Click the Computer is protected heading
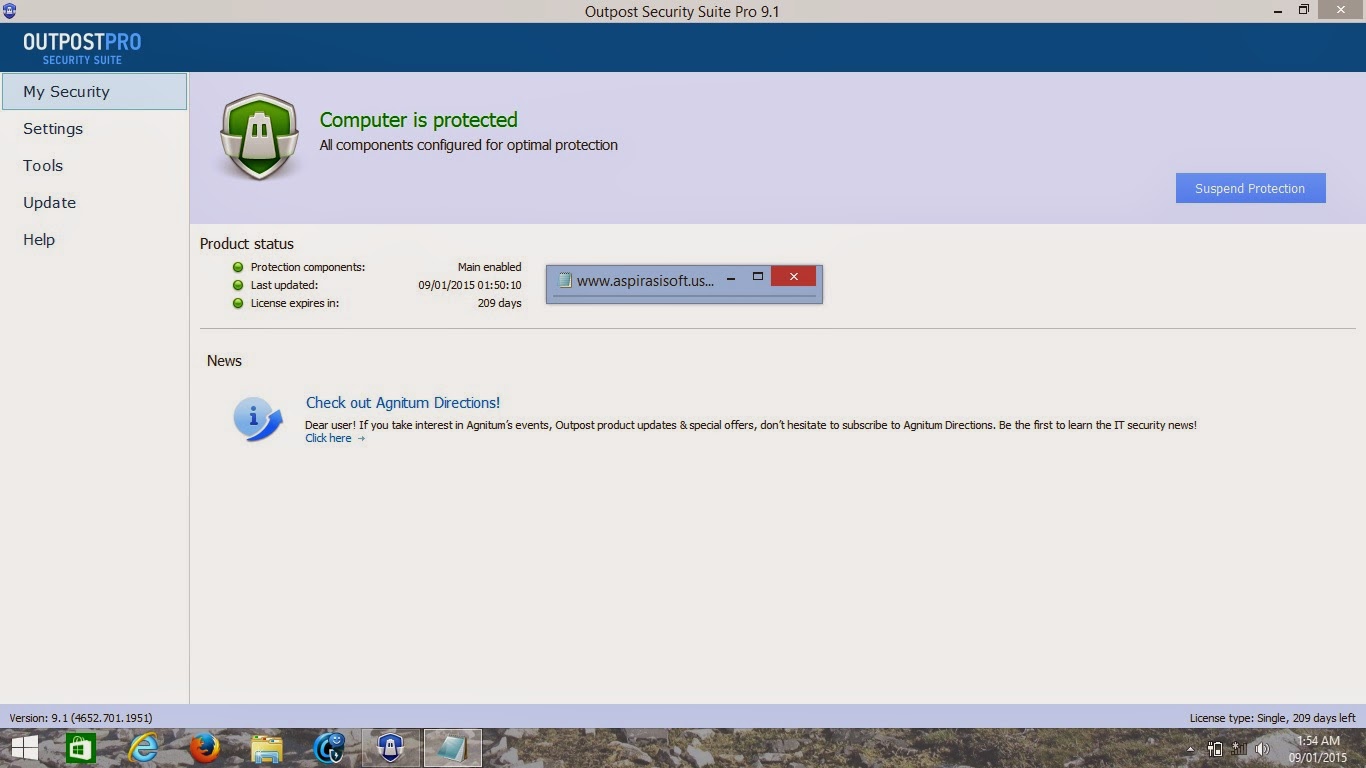 [x=419, y=120]
